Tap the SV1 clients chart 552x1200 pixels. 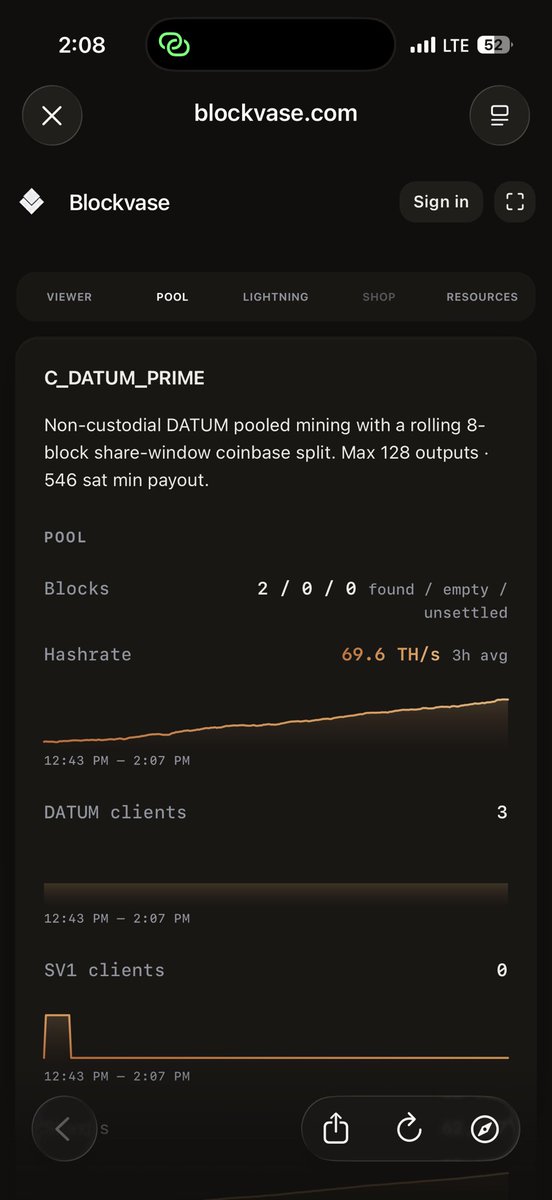[x=276, y=1037]
